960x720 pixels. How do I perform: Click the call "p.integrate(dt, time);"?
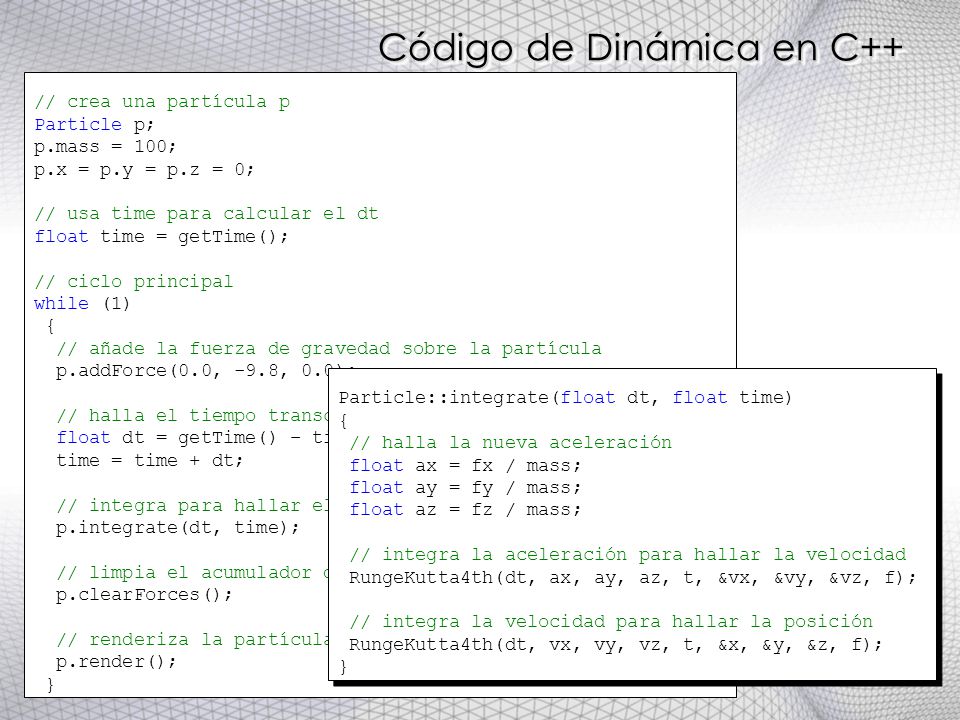pos(178,528)
